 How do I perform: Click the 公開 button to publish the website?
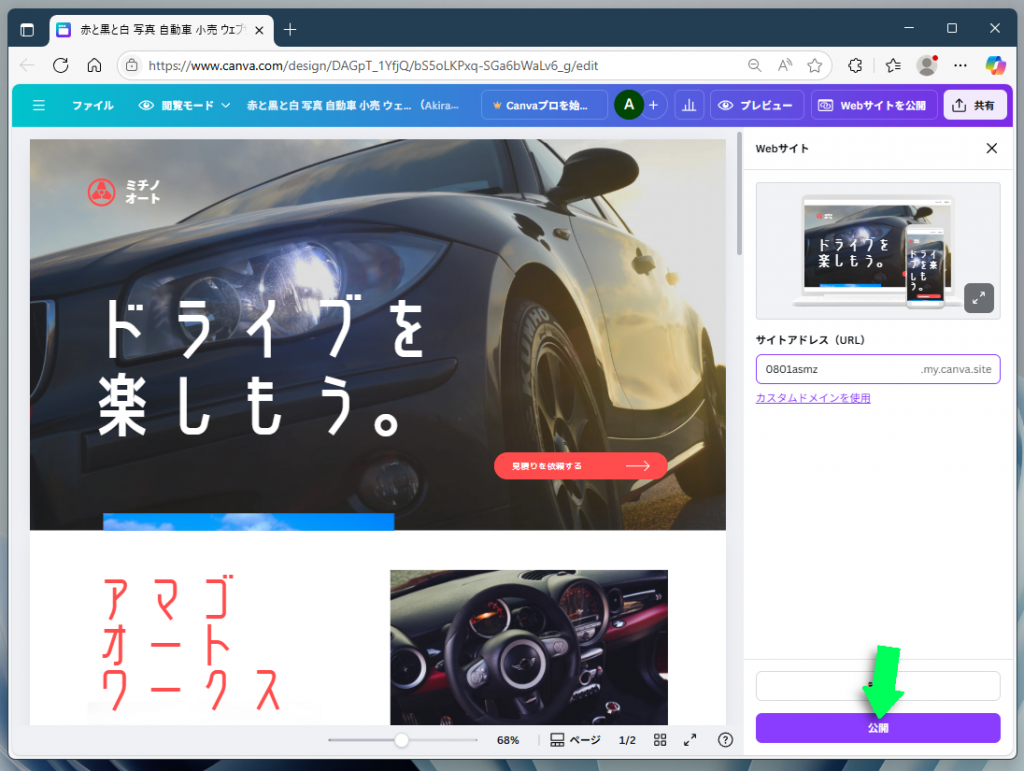(x=877, y=728)
